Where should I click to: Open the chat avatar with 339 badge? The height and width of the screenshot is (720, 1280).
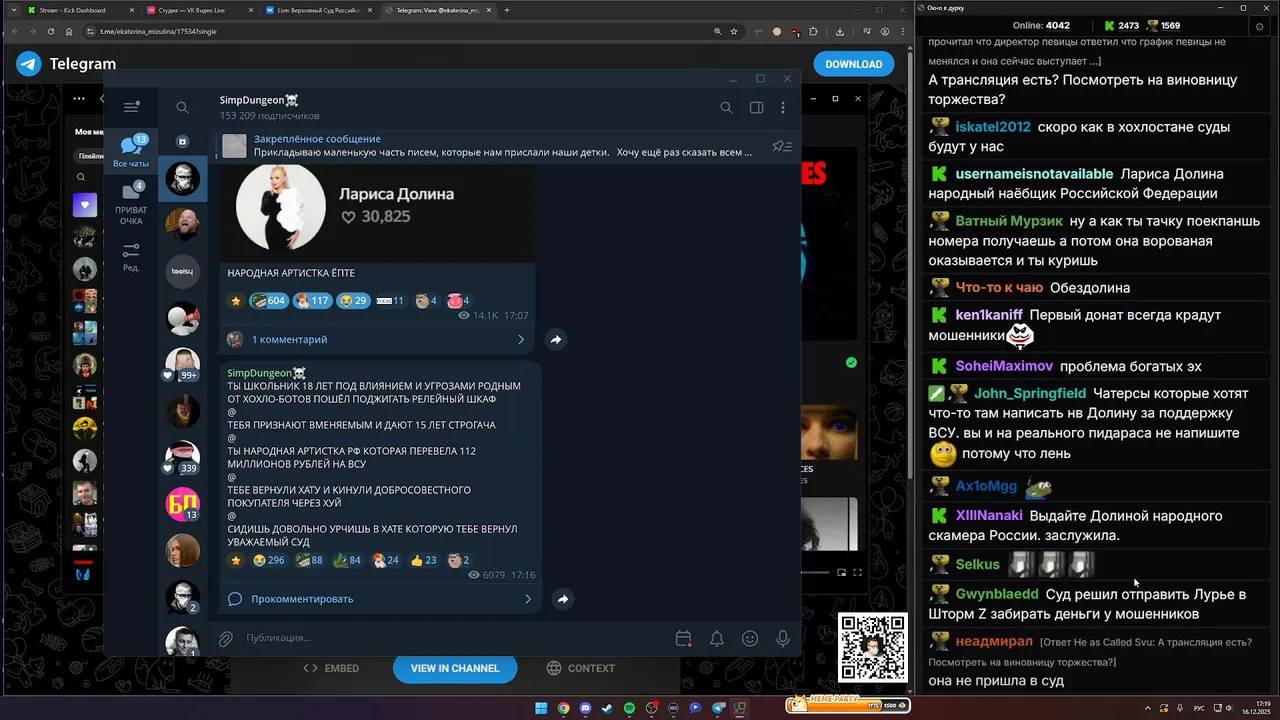[182, 457]
